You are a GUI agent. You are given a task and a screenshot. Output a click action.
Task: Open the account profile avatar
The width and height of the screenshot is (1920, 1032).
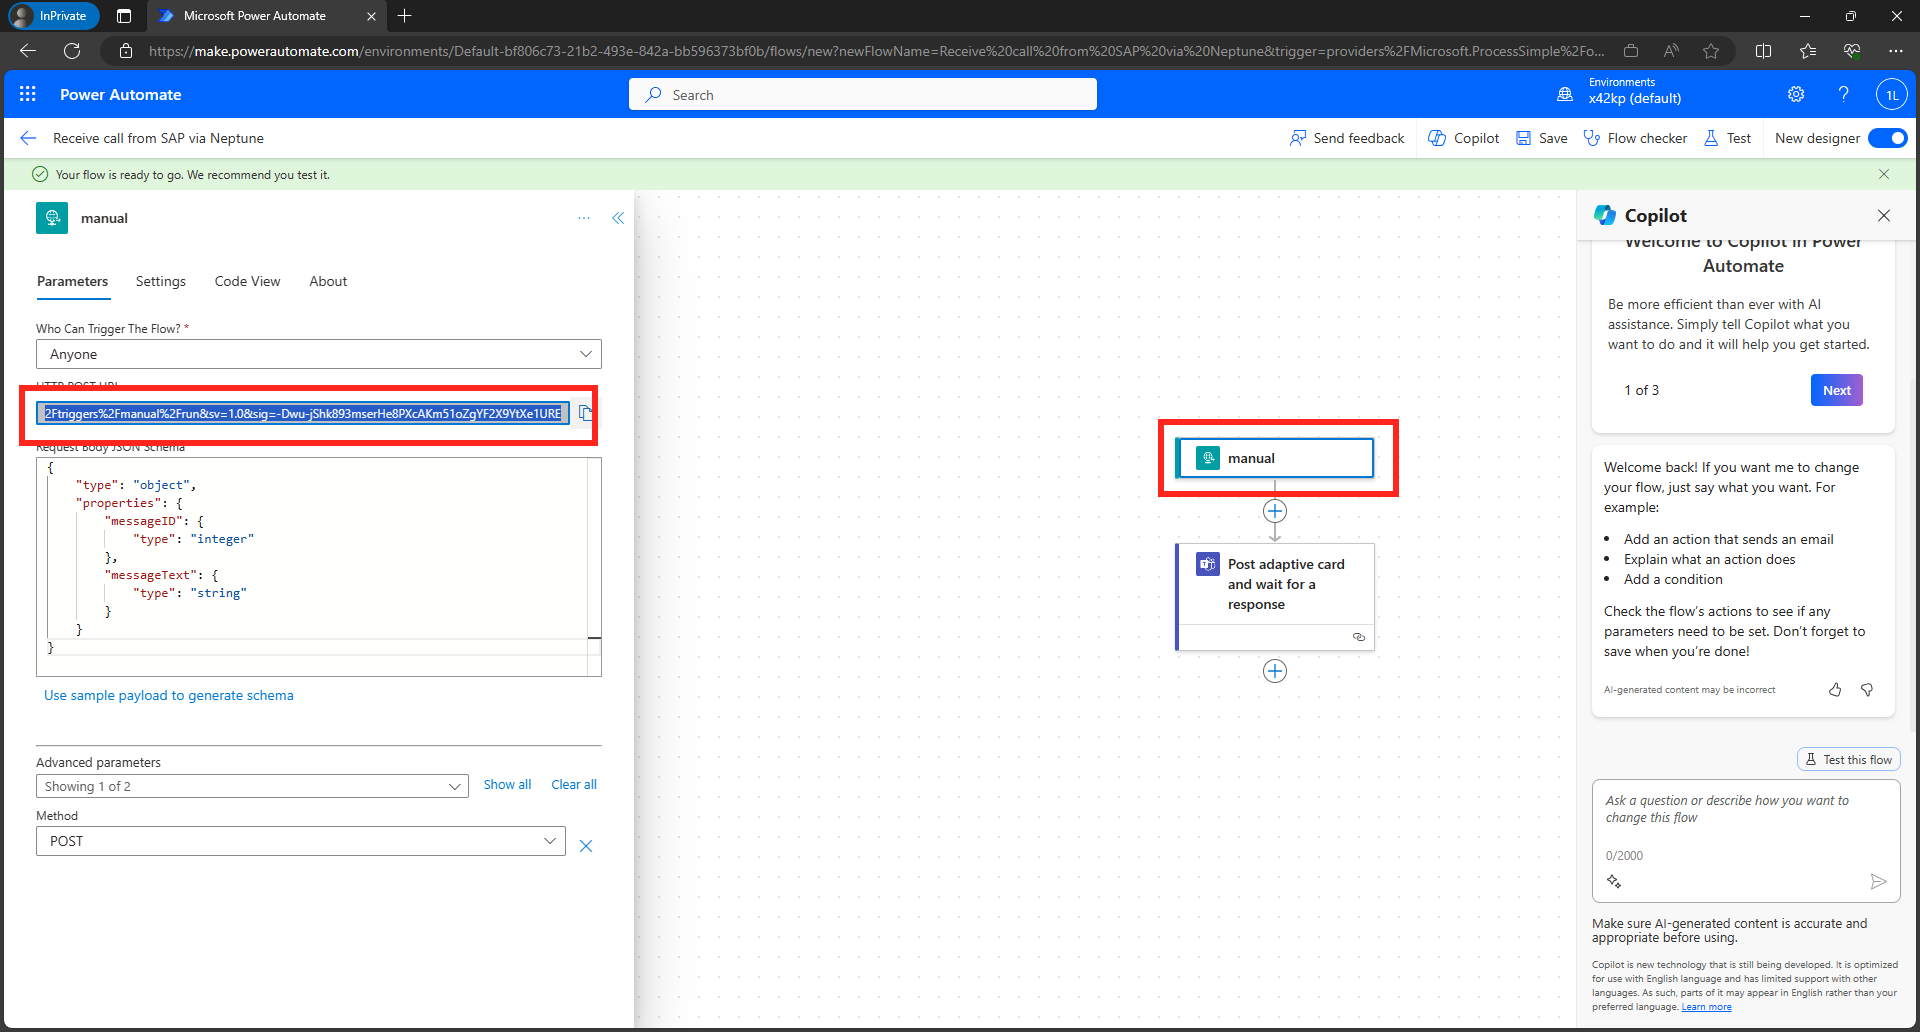click(1891, 95)
